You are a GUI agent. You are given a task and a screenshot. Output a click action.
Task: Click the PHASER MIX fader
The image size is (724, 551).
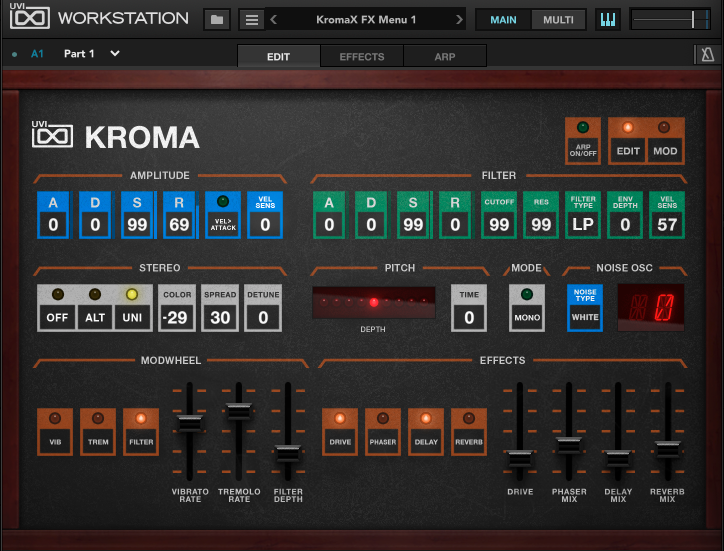click(569, 445)
